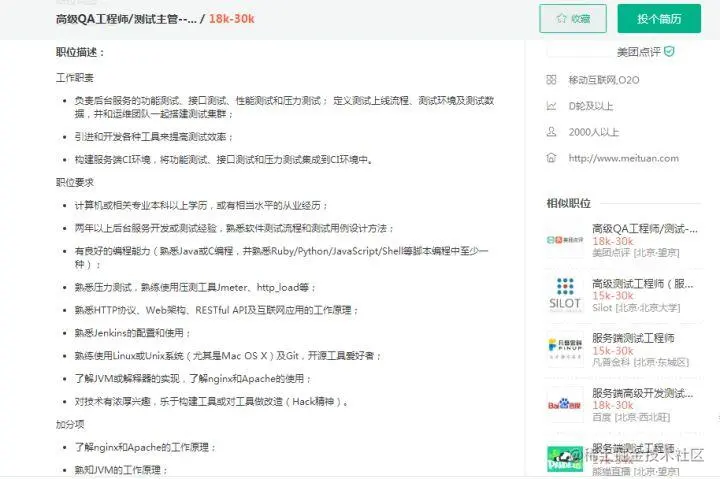Click the line 熟悉Jenkins的配置和使用

pyautogui.click(x=132, y=333)
